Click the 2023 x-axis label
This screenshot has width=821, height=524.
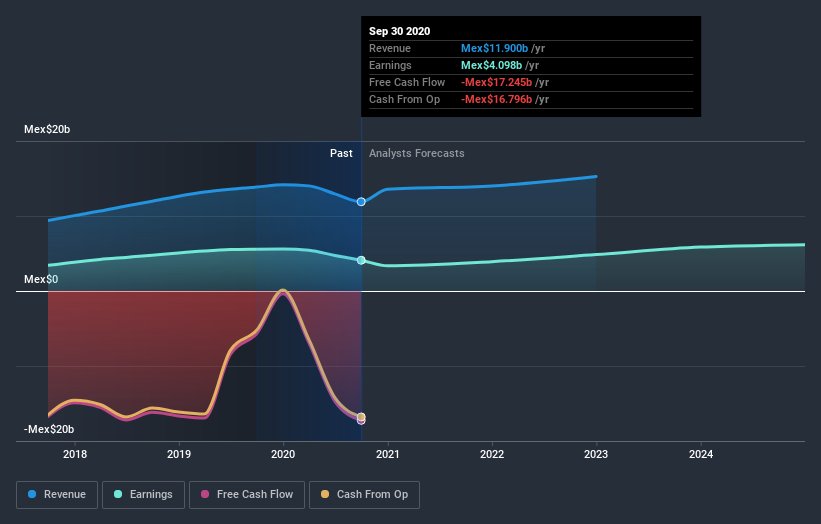(596, 454)
